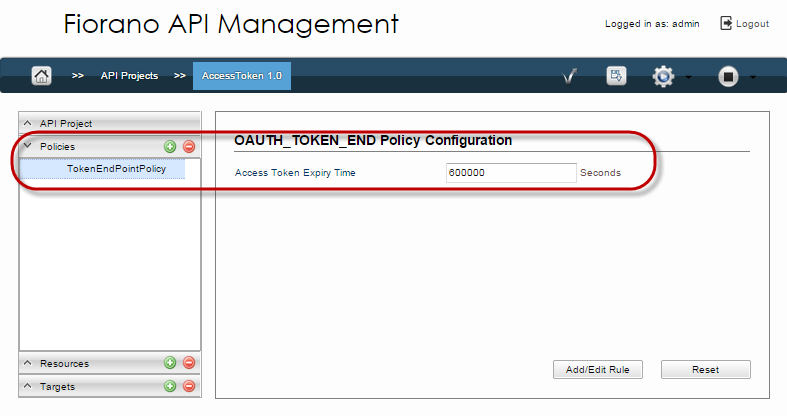Collapse the Policies section
Image resolution: width=787 pixels, height=417 pixels.
coord(28,146)
